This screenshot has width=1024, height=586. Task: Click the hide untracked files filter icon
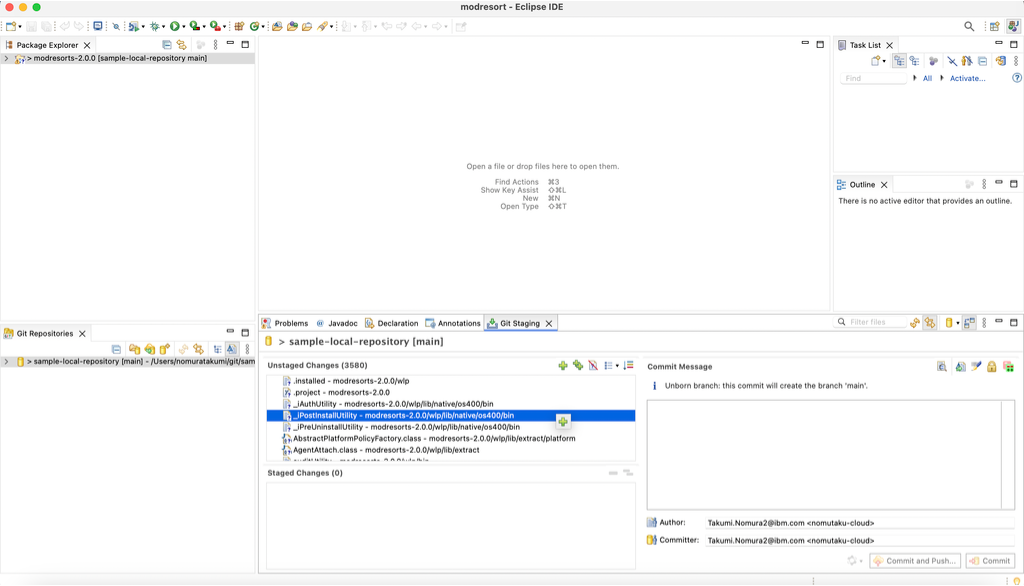593,365
